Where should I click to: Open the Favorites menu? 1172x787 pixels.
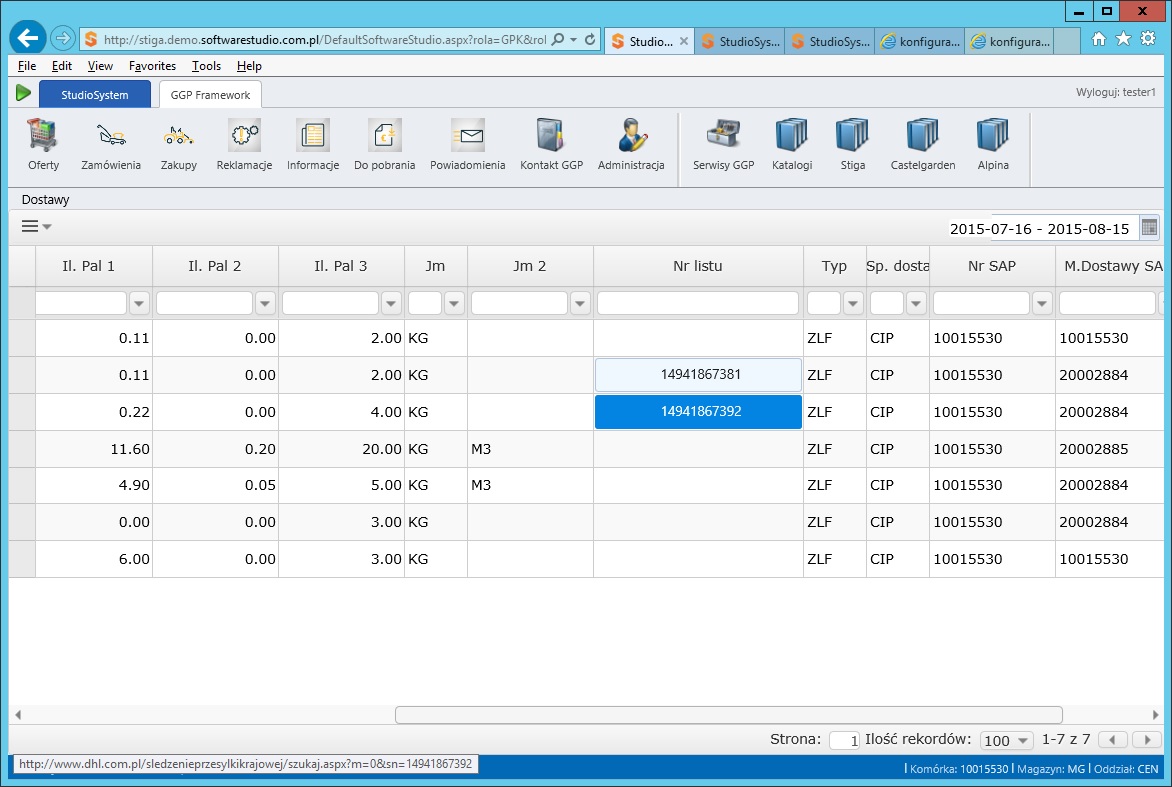click(x=152, y=66)
